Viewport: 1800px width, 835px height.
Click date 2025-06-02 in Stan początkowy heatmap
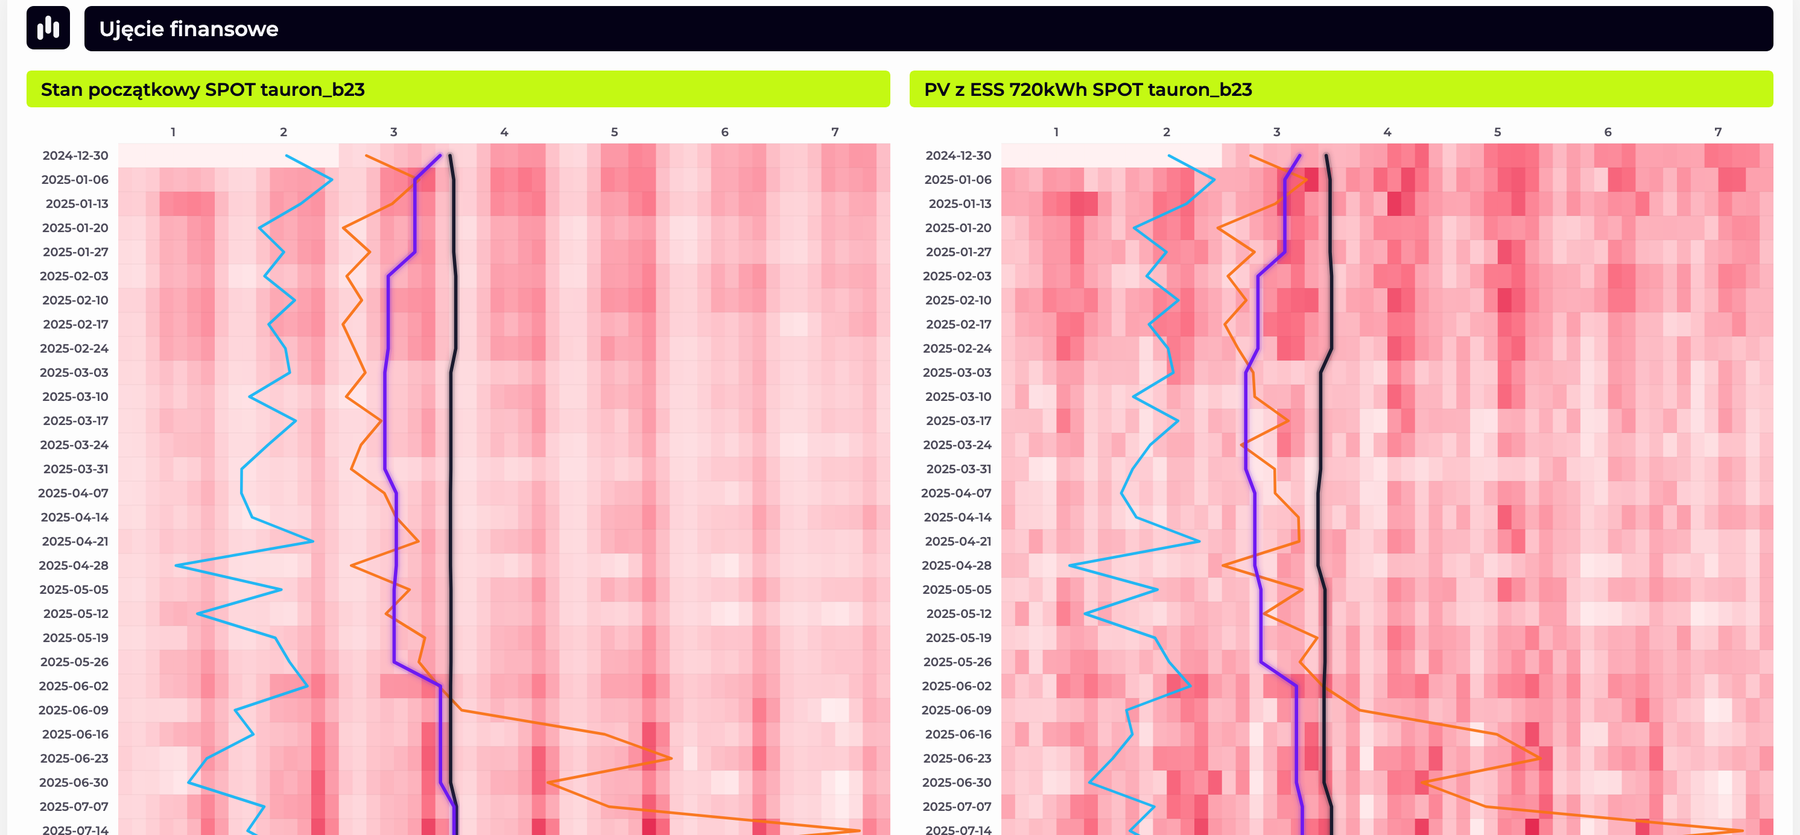point(74,686)
